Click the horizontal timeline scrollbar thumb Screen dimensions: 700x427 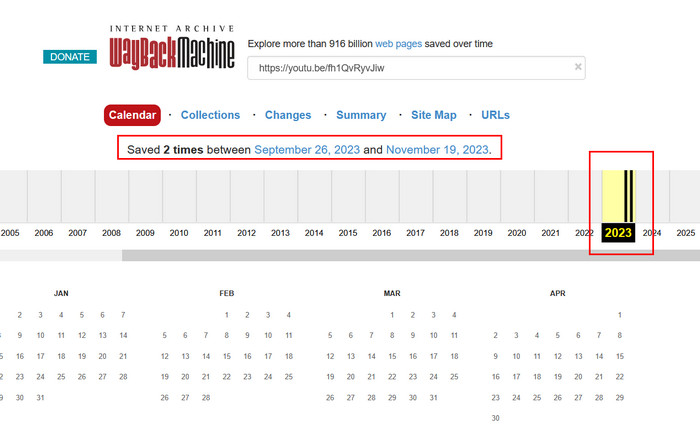tap(411, 255)
